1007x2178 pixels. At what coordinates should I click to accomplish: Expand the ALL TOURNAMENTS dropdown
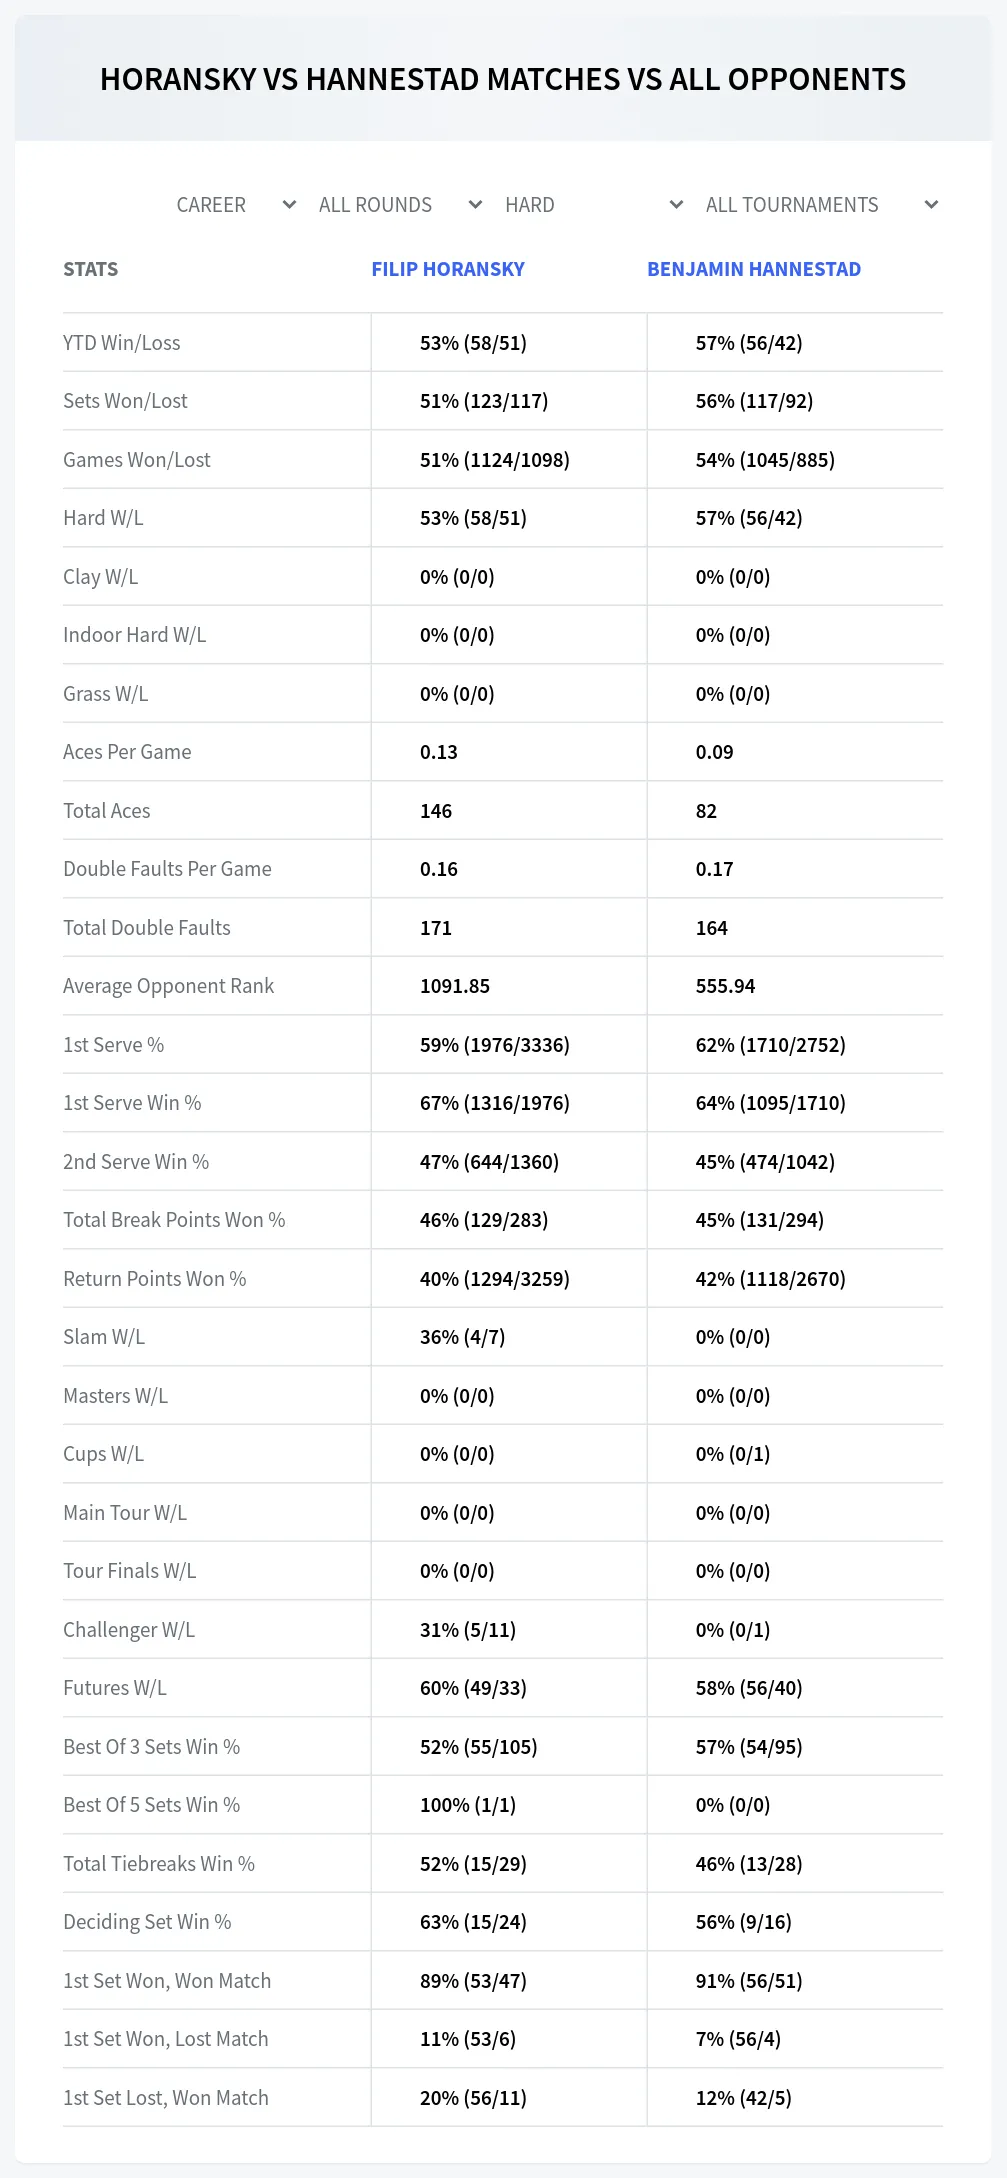pyautogui.click(x=822, y=205)
